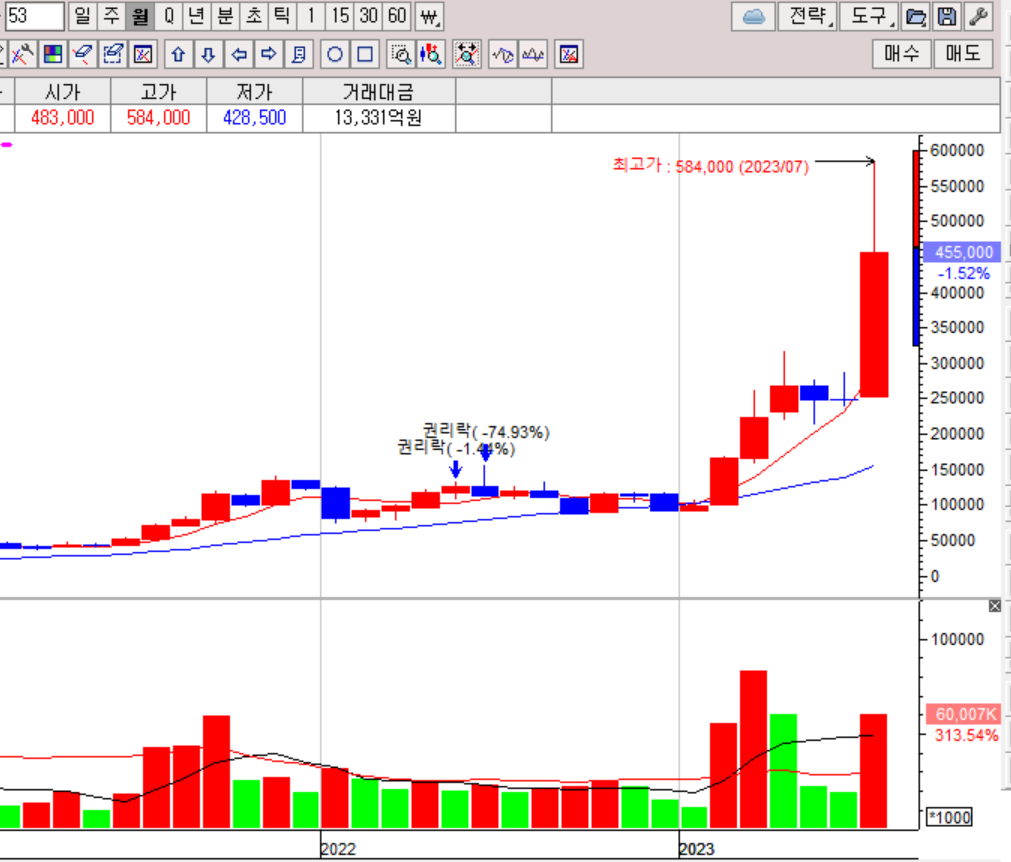Click the down arrow toolbar icon
The height and width of the screenshot is (862, 1011).
click(208, 54)
